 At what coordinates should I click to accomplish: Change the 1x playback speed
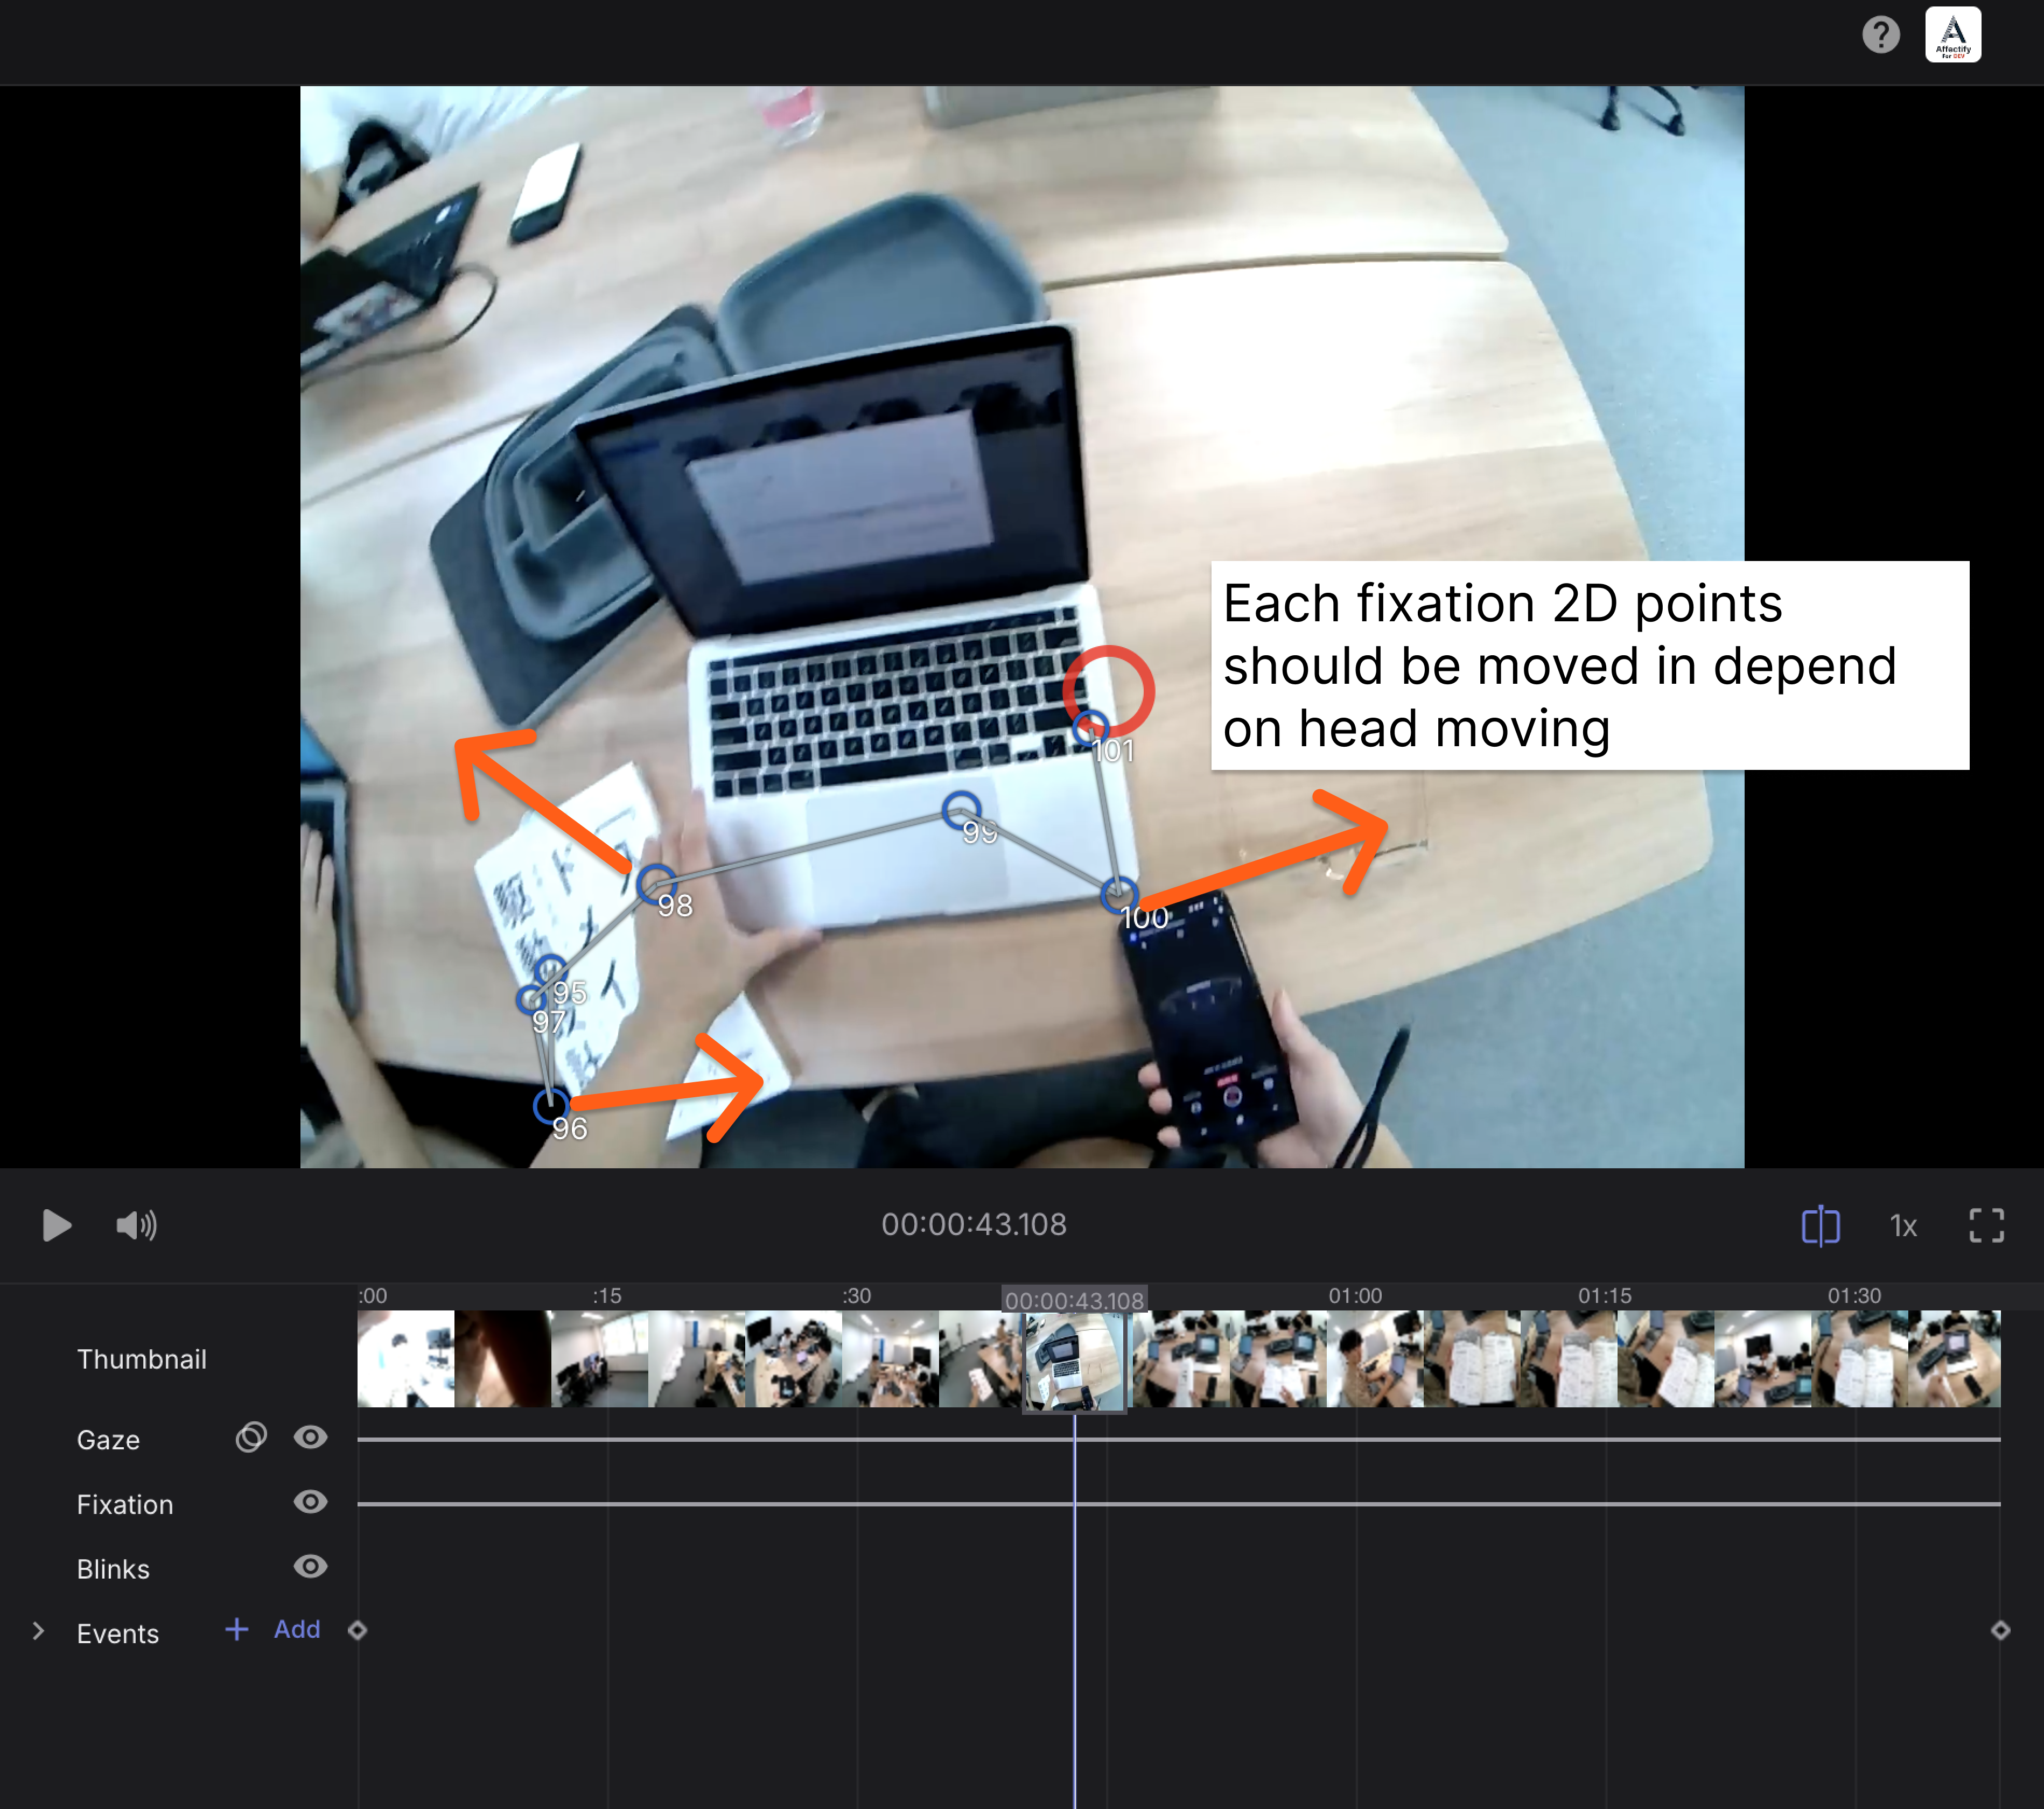1903,1226
